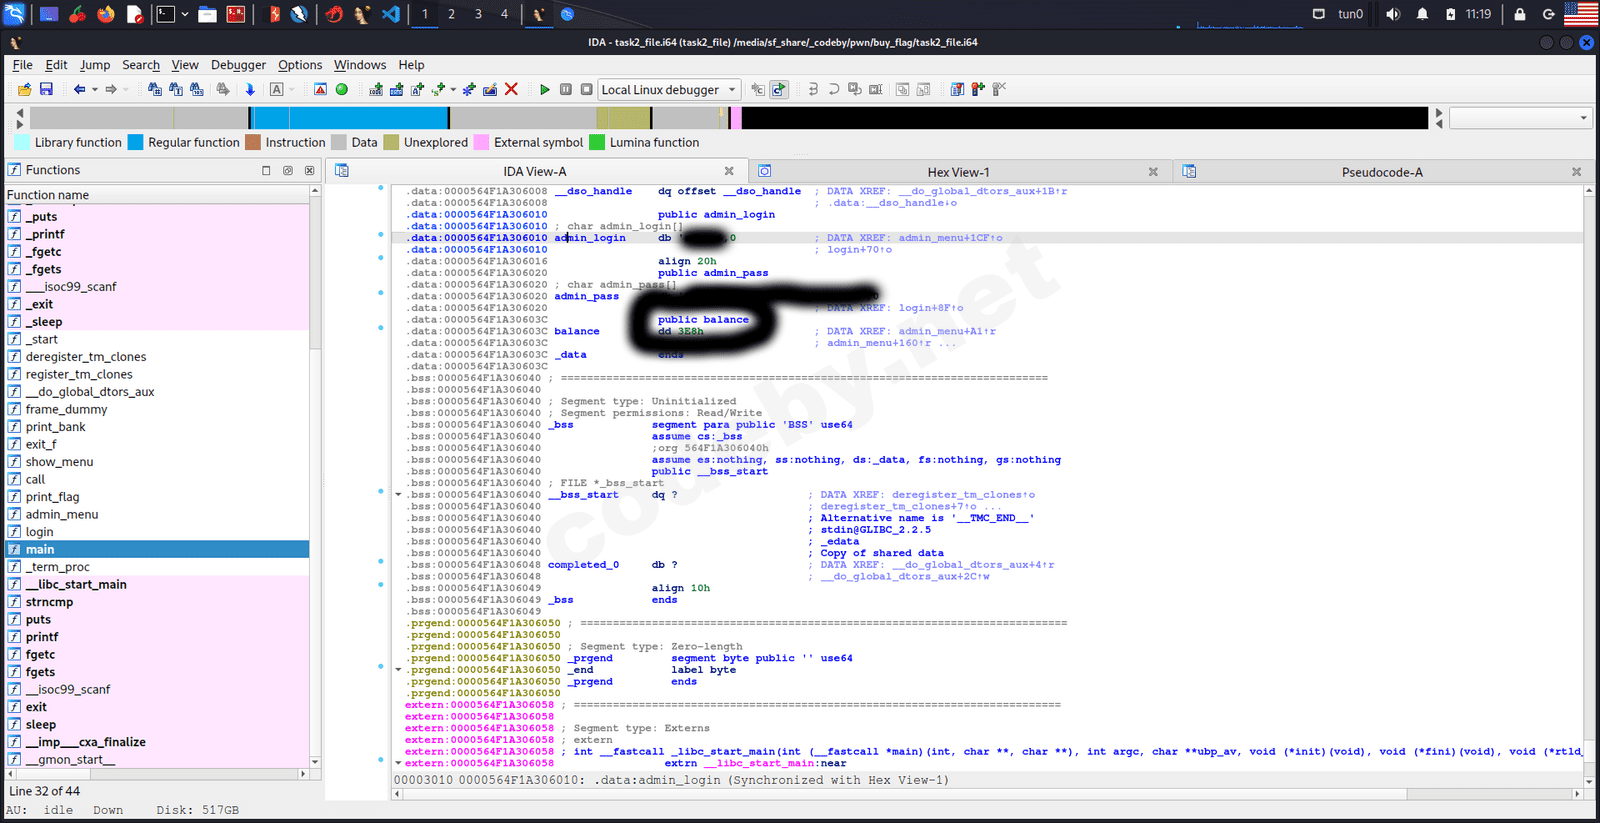This screenshot has height=823, width=1600.
Task: Click the red triangle toolbar icon
Action: coord(320,90)
